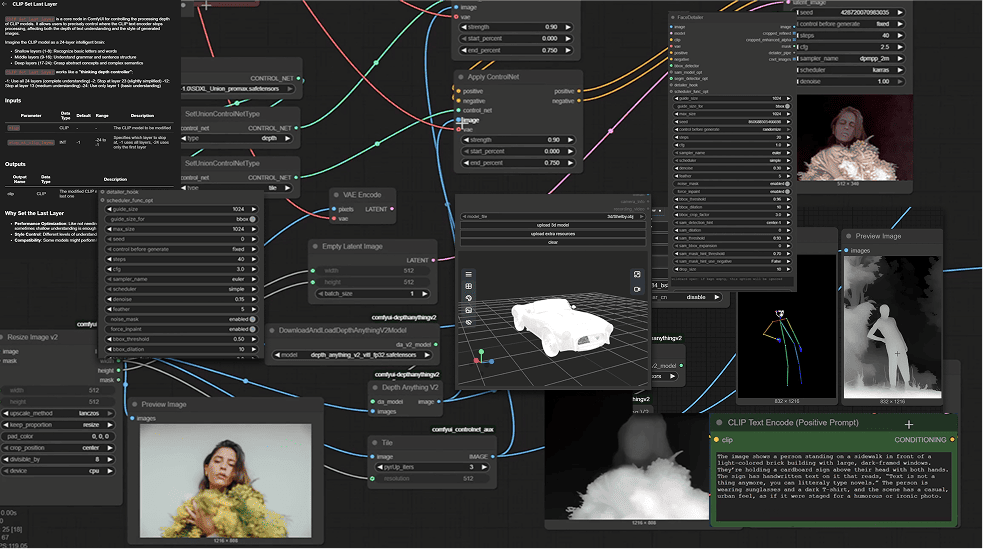Open depth_anything_v2 model combo box
This screenshot has height=549, width=983.
point(352,355)
